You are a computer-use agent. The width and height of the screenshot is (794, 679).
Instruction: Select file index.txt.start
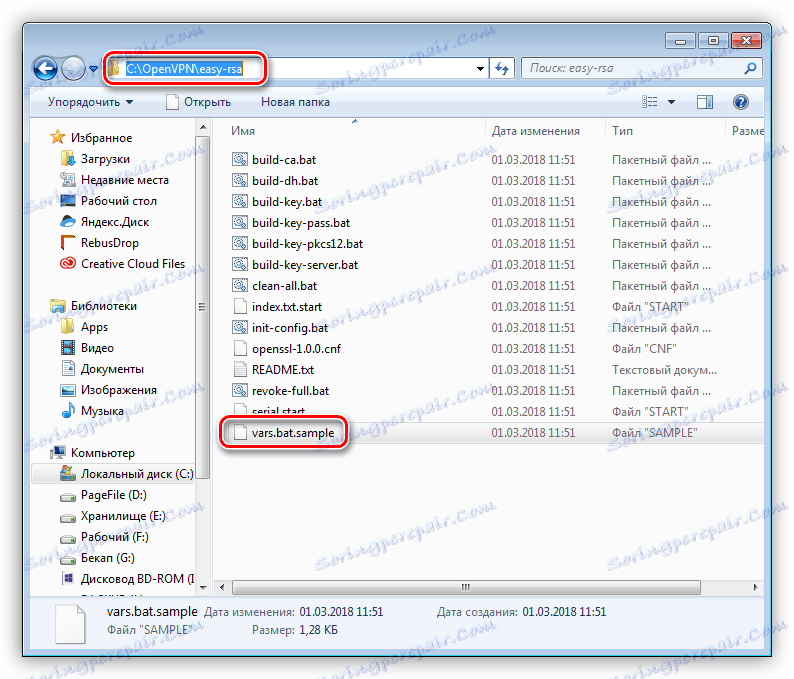point(287,307)
